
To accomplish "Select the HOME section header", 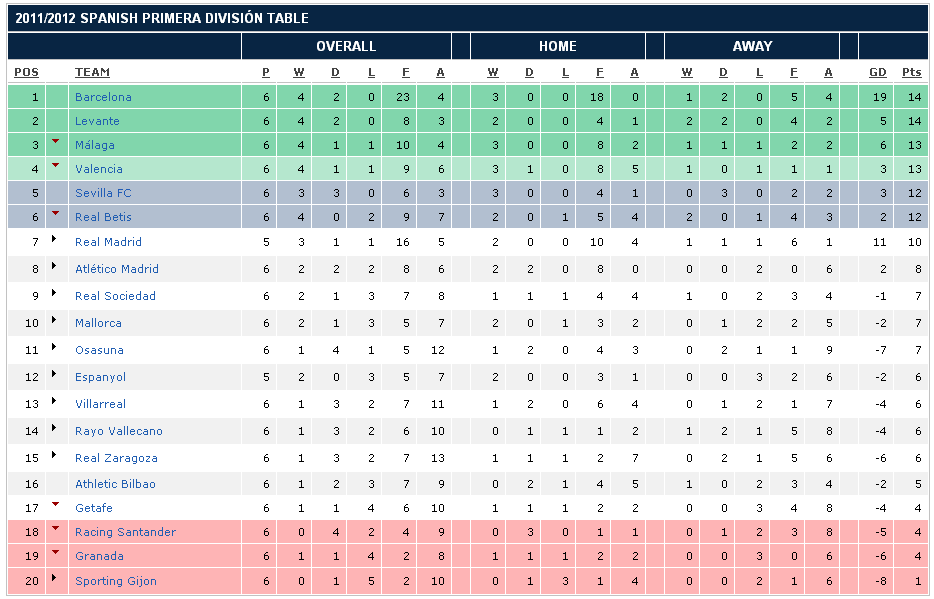I will (x=557, y=46).
